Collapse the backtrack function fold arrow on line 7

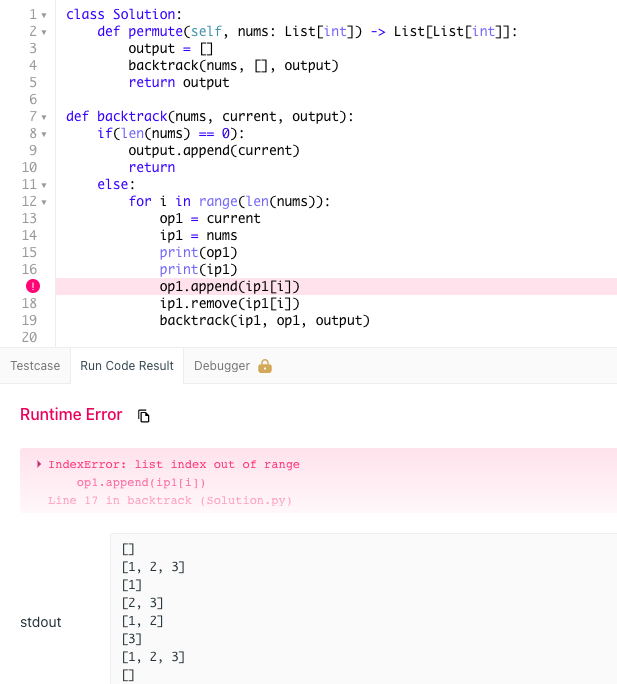[44, 117]
